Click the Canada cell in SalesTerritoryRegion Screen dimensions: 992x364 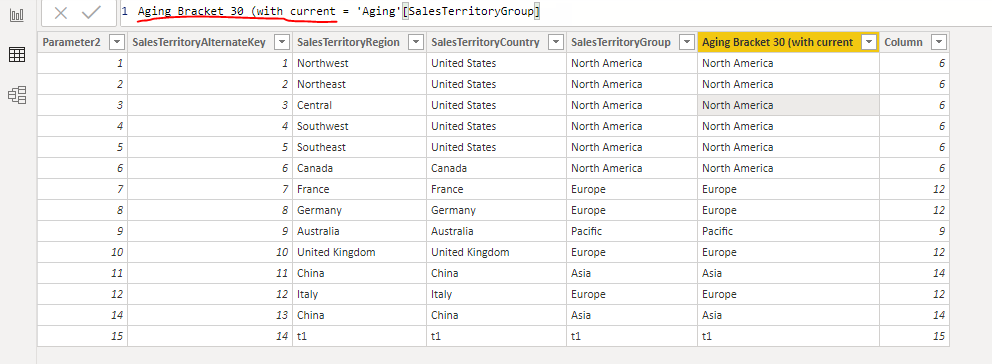point(359,168)
